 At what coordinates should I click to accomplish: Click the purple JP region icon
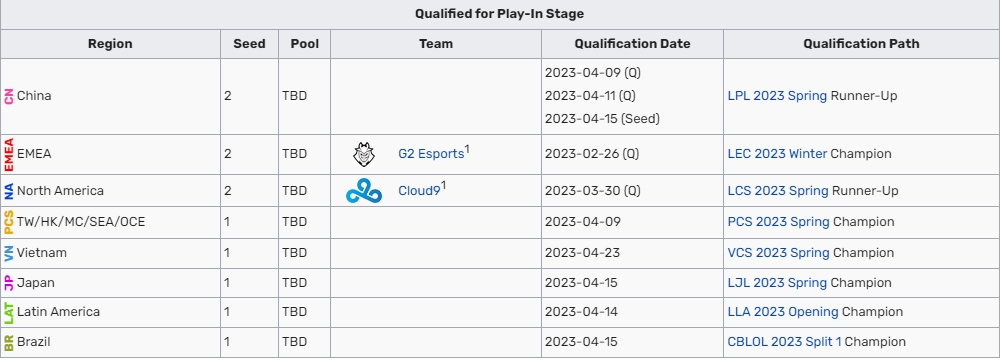8,283
